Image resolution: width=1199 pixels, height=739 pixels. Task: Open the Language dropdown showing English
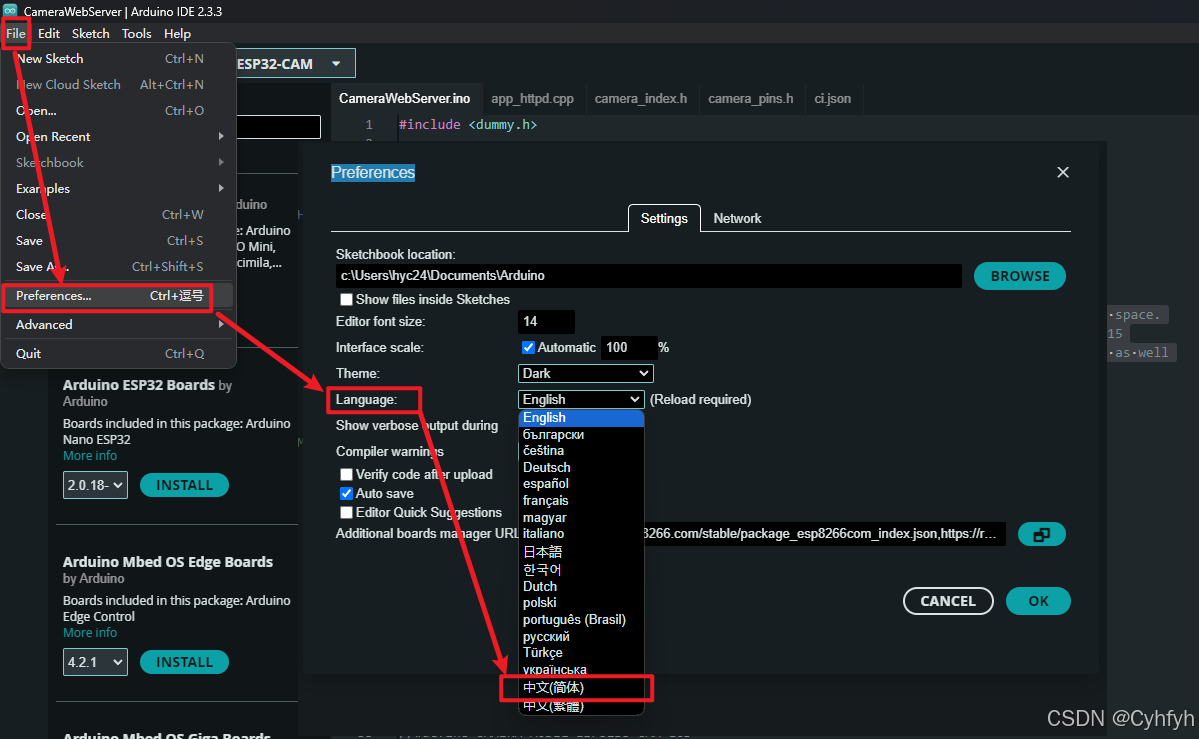[x=581, y=399]
